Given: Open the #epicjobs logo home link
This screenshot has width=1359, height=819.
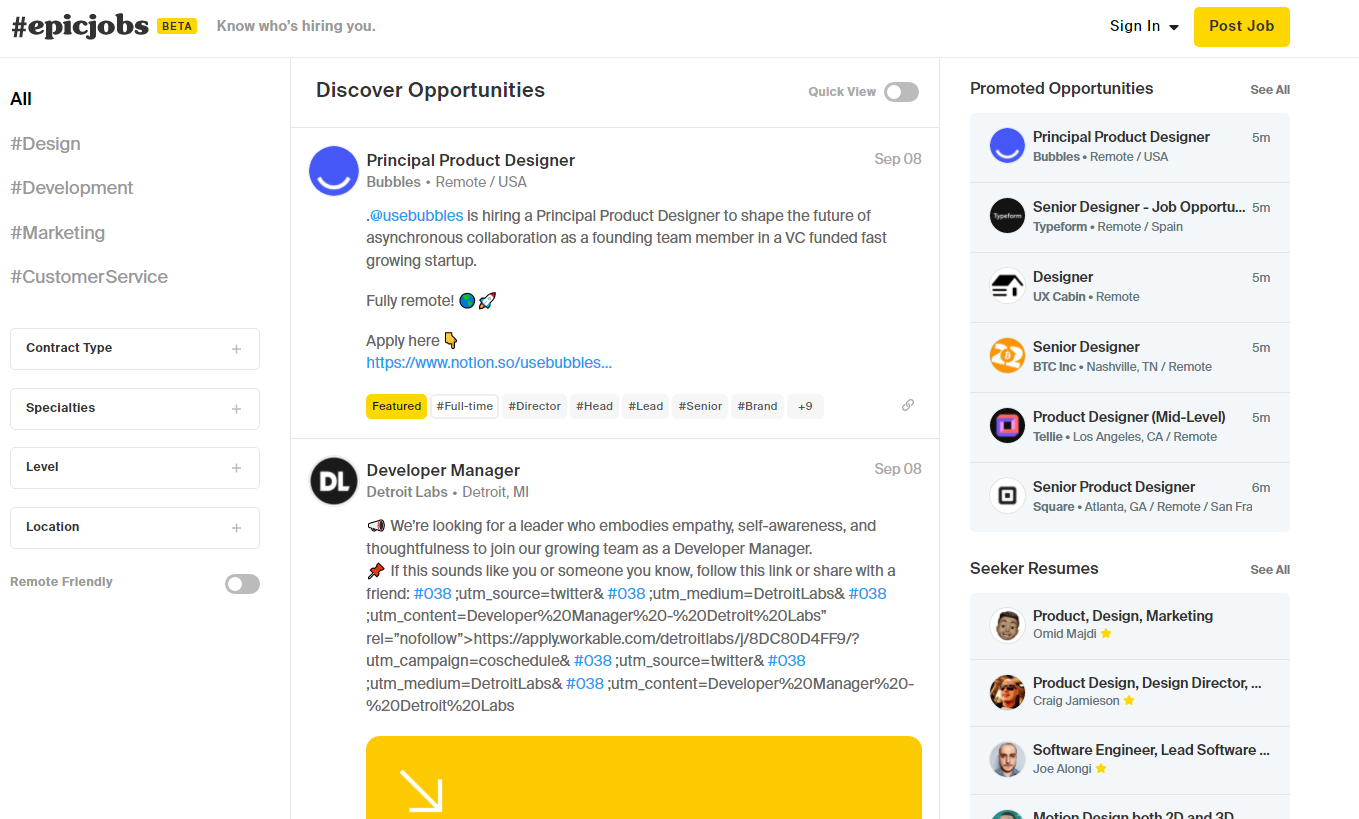Looking at the screenshot, I should click(x=80, y=27).
